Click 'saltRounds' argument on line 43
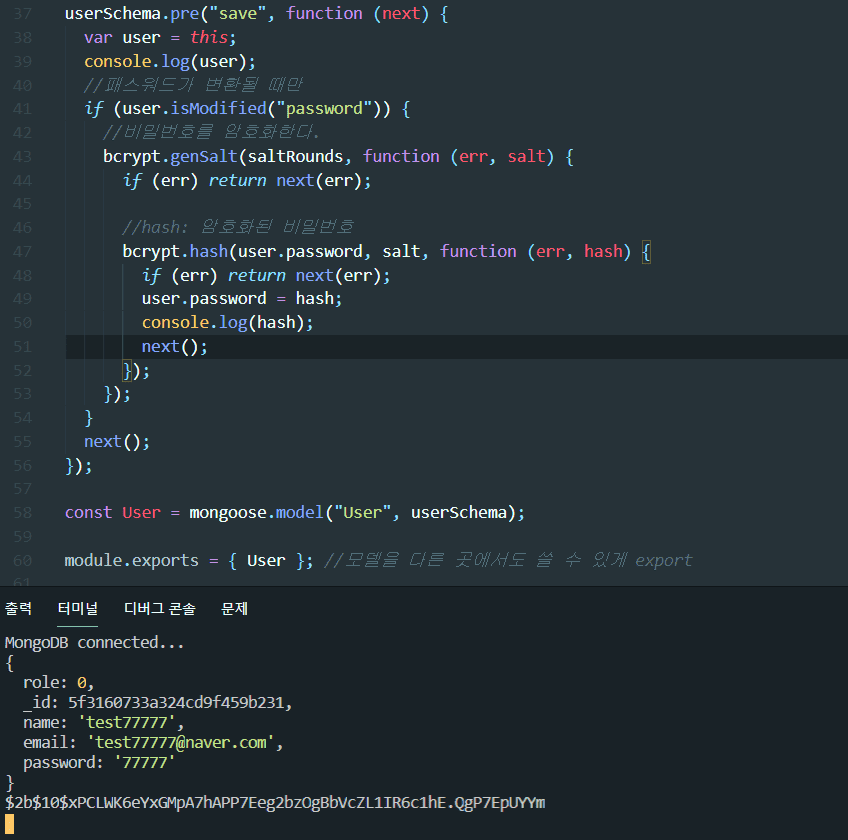This screenshot has height=840, width=848. pos(295,156)
